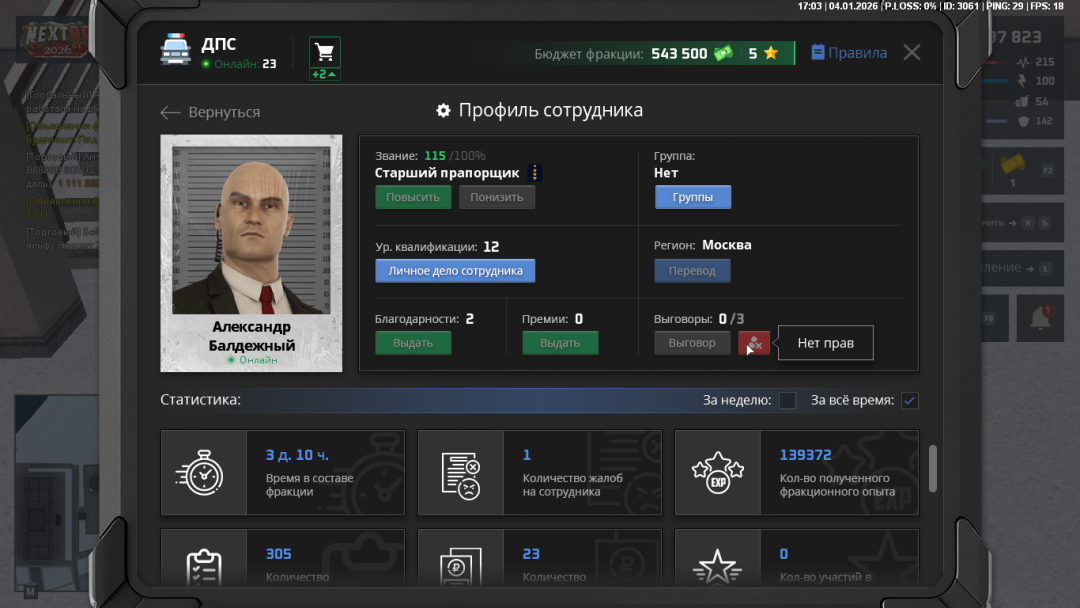
Task: Click the ruble banknotes icon in statistics
Action: (461, 565)
